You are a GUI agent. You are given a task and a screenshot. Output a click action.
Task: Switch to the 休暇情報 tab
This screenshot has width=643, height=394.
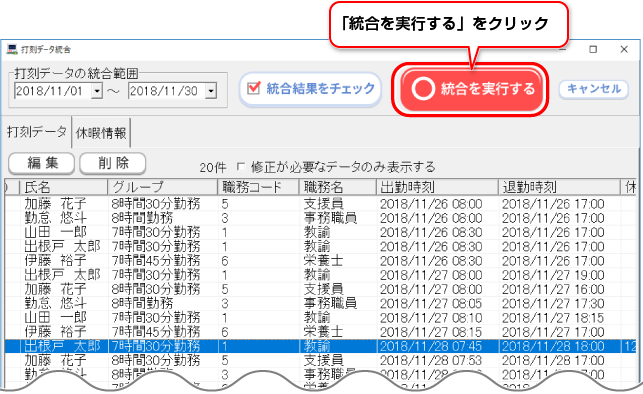[x=101, y=133]
